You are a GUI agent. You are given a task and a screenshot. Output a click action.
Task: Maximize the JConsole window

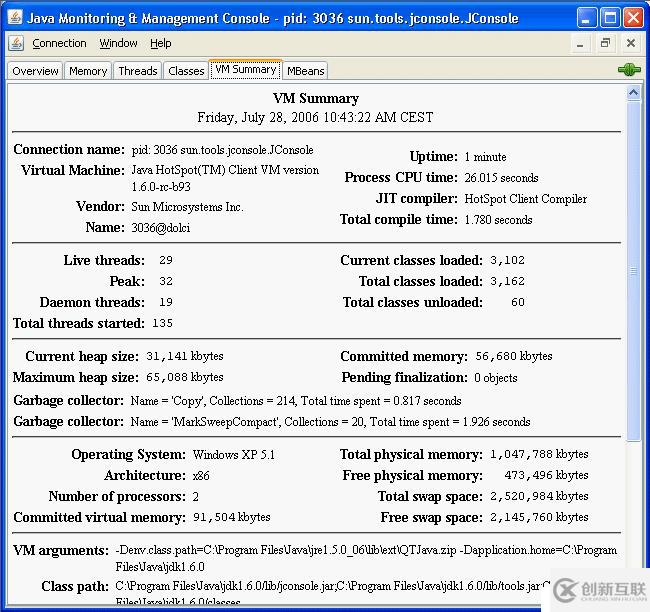(610, 18)
